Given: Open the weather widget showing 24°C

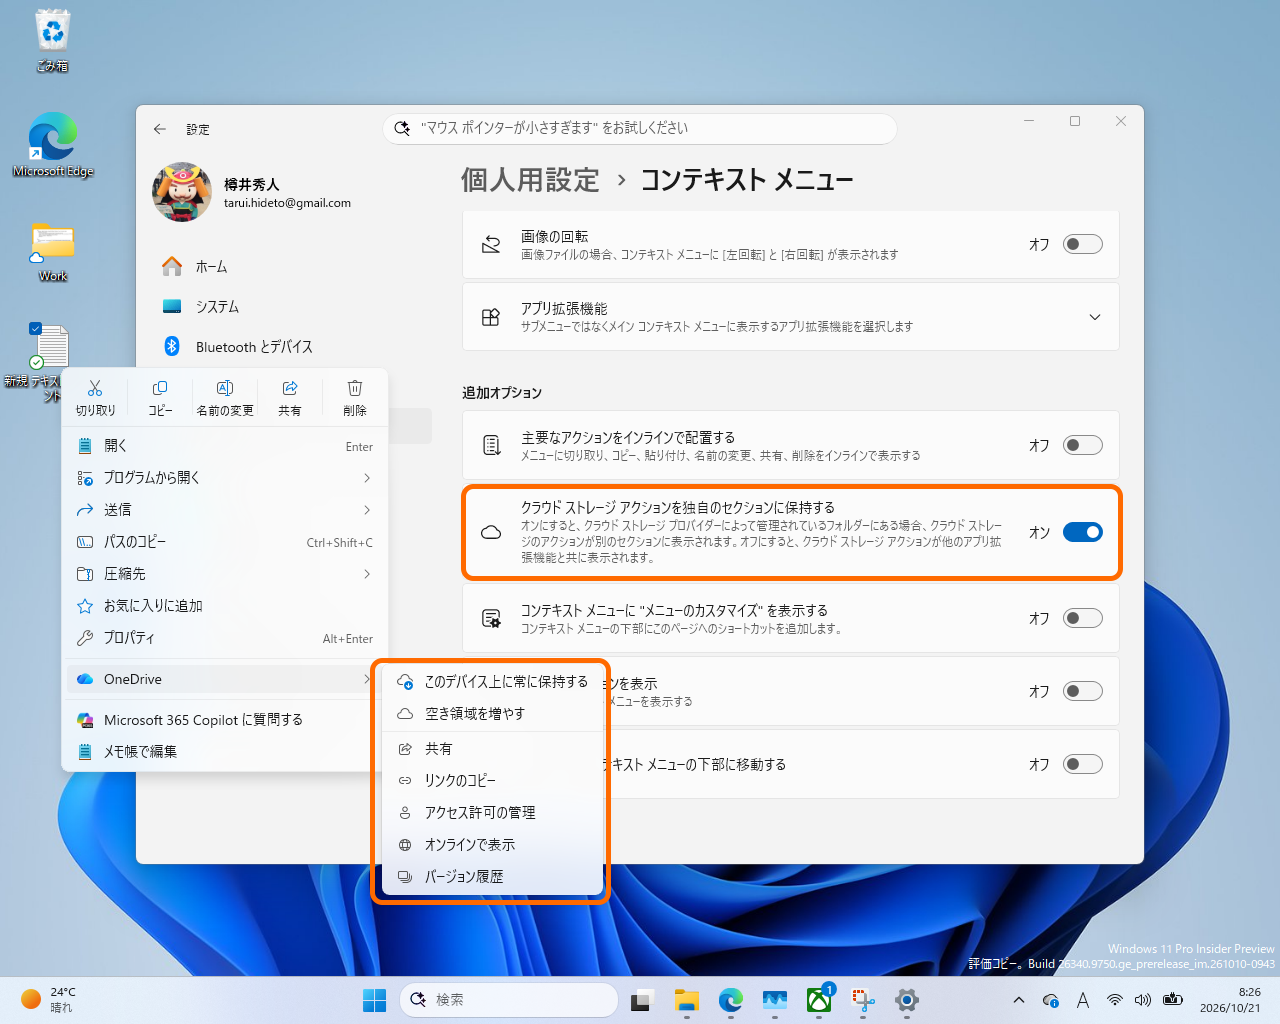Looking at the screenshot, I should point(48,1000).
